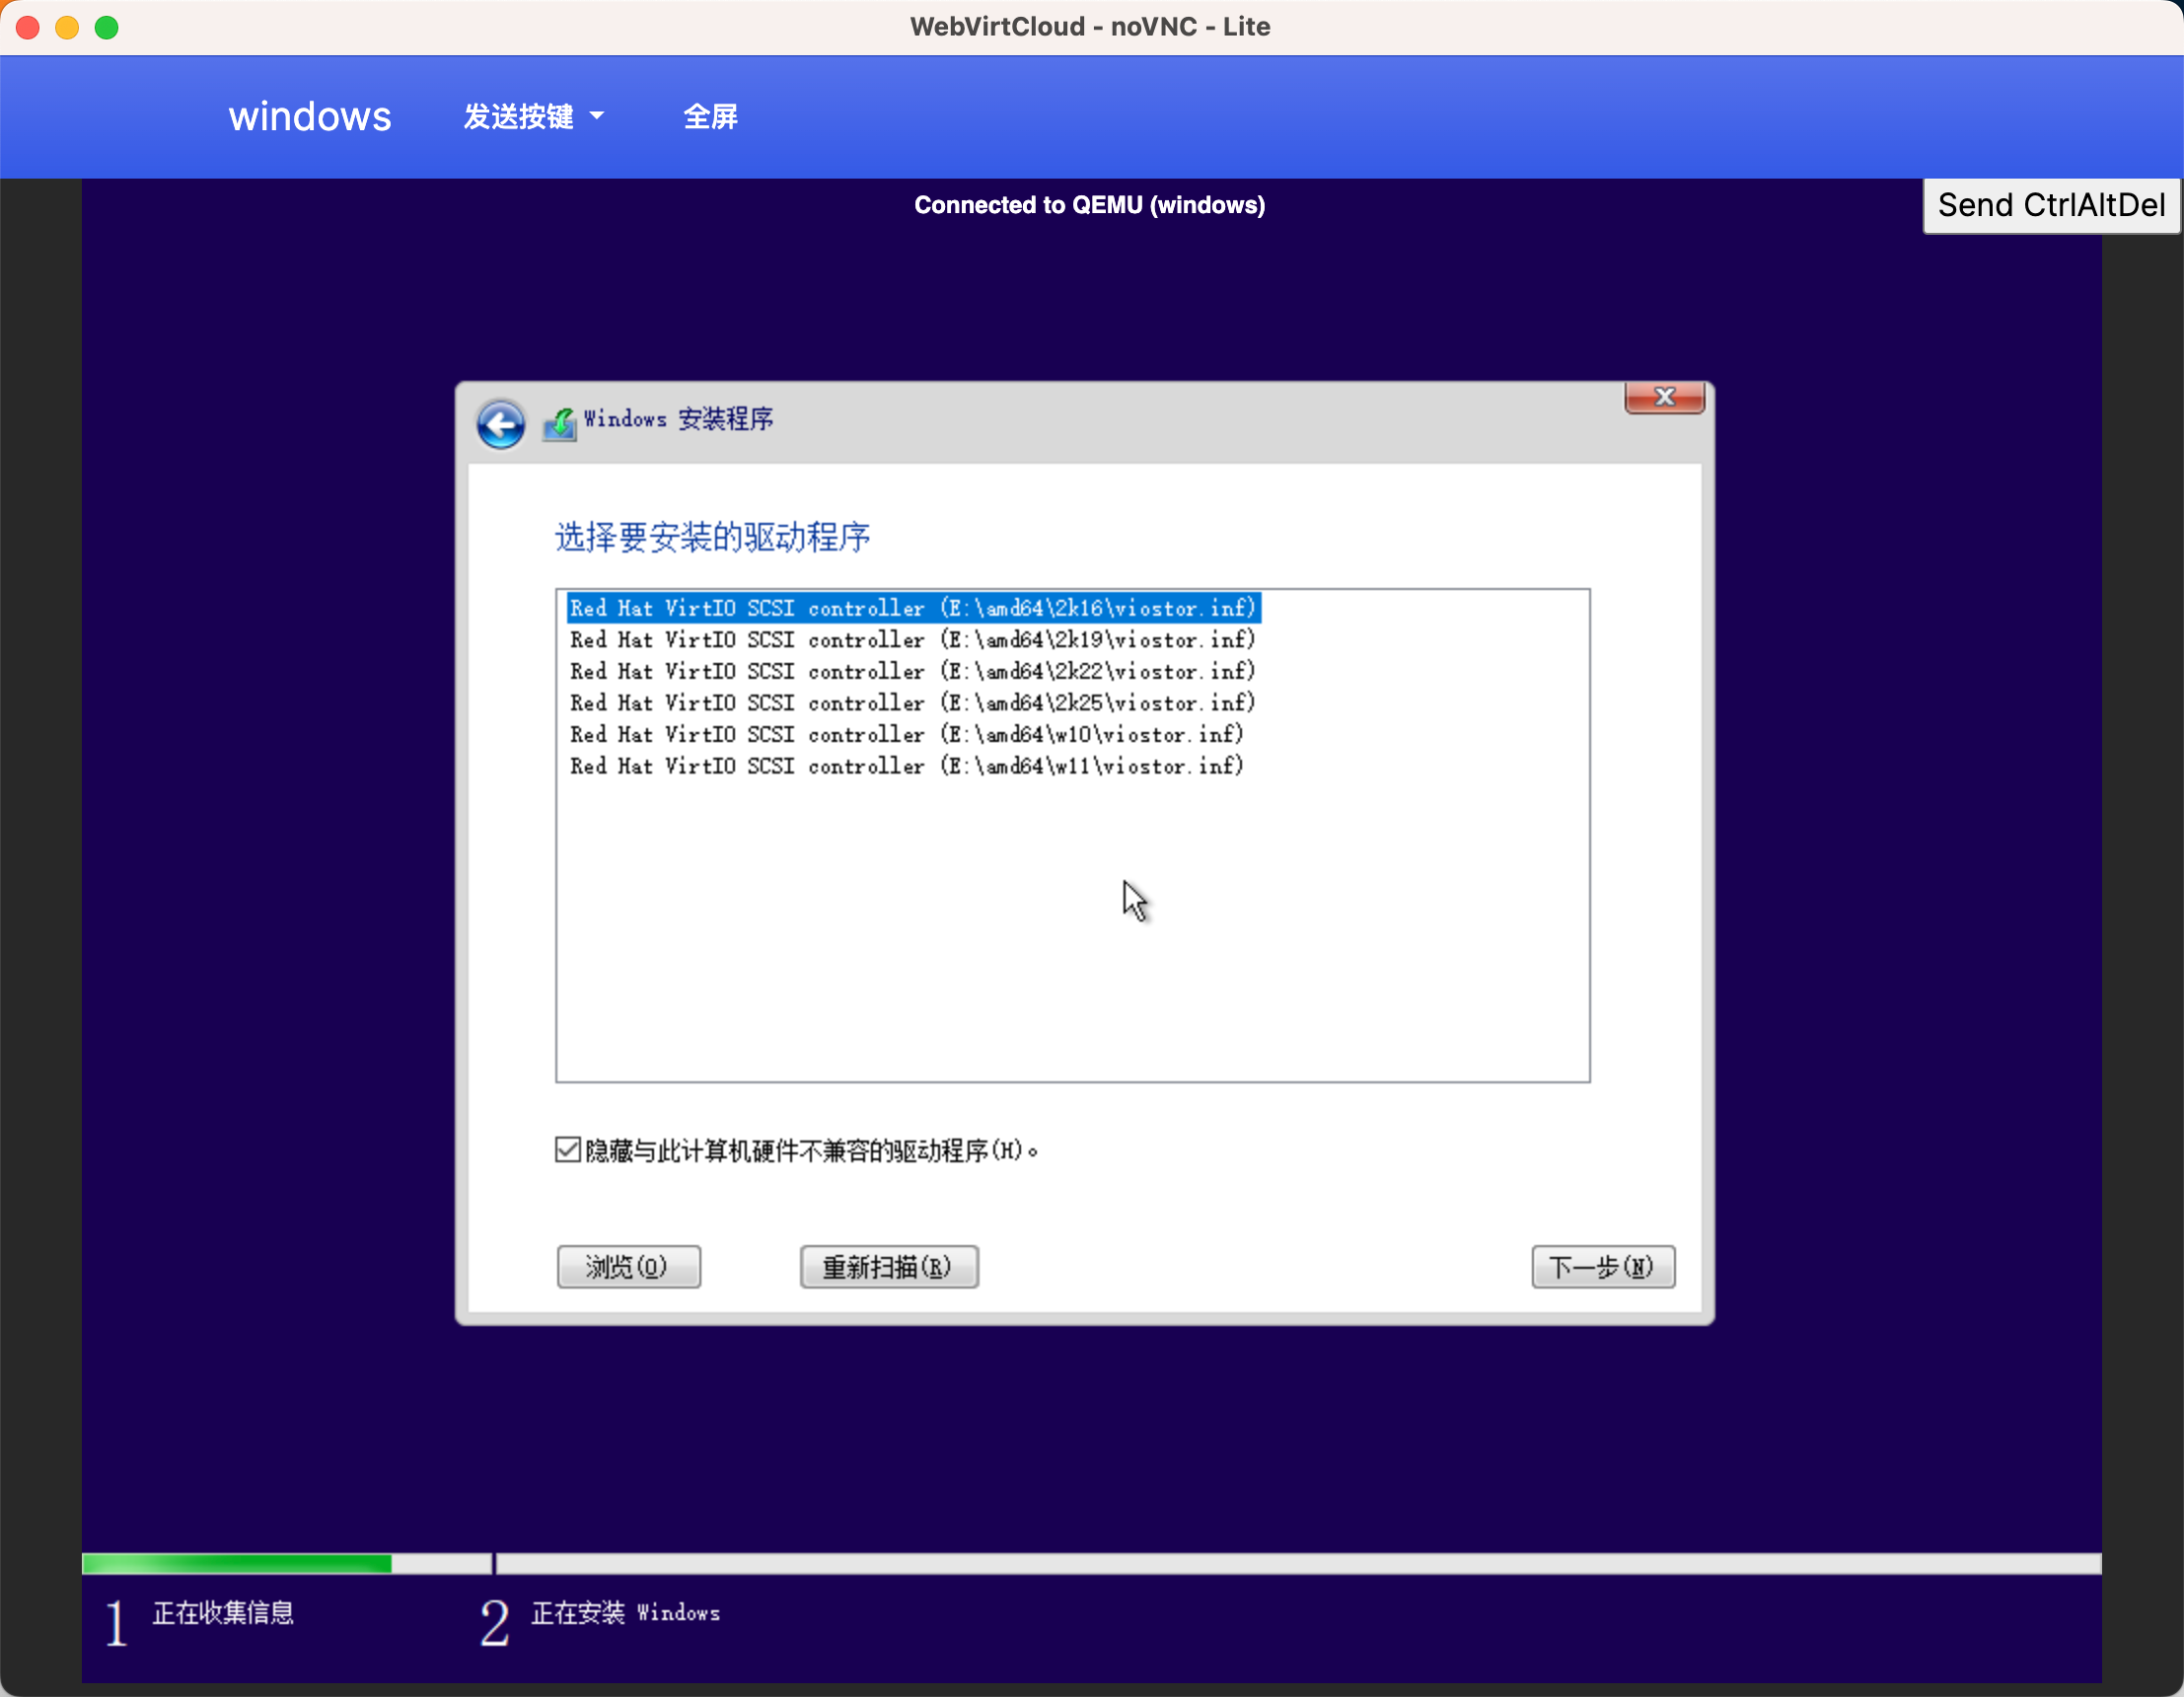Click the macOS red close window button
This screenshot has height=1697, width=2184.
tap(28, 27)
